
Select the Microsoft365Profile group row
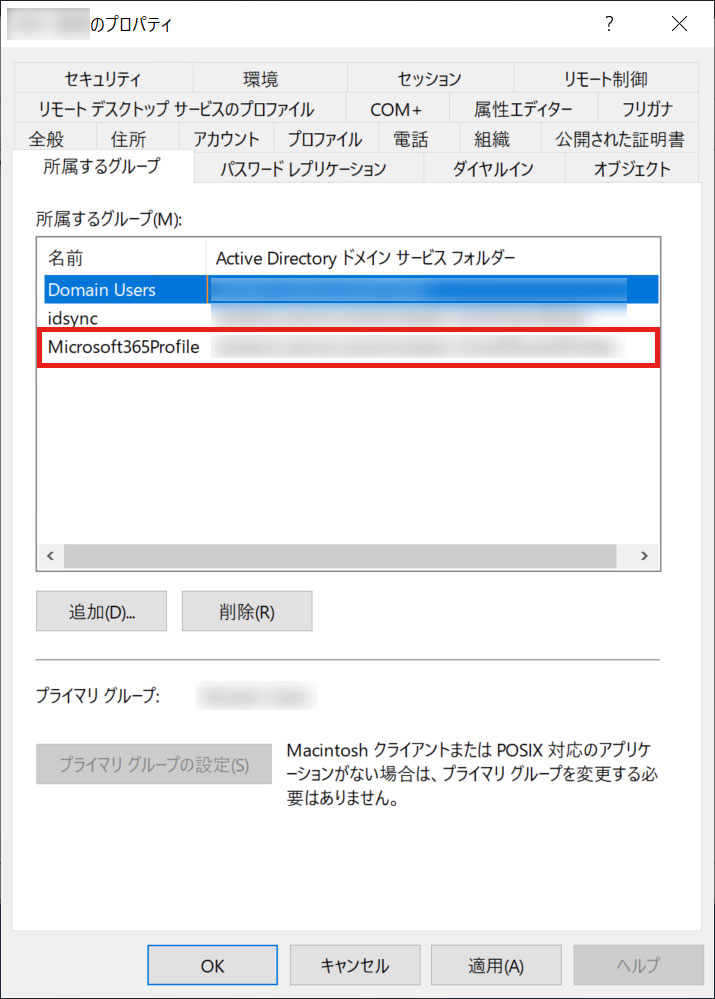(351, 347)
